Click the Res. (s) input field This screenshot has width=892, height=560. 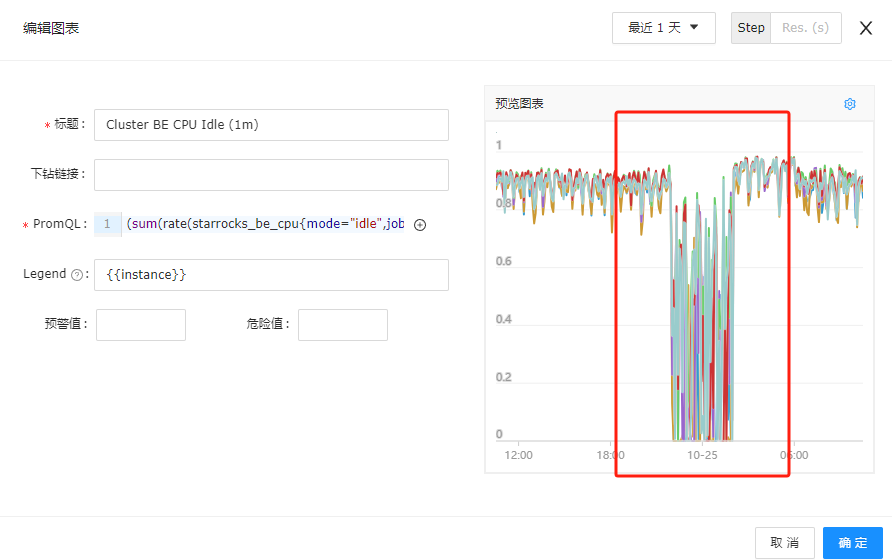pyautogui.click(x=806, y=28)
